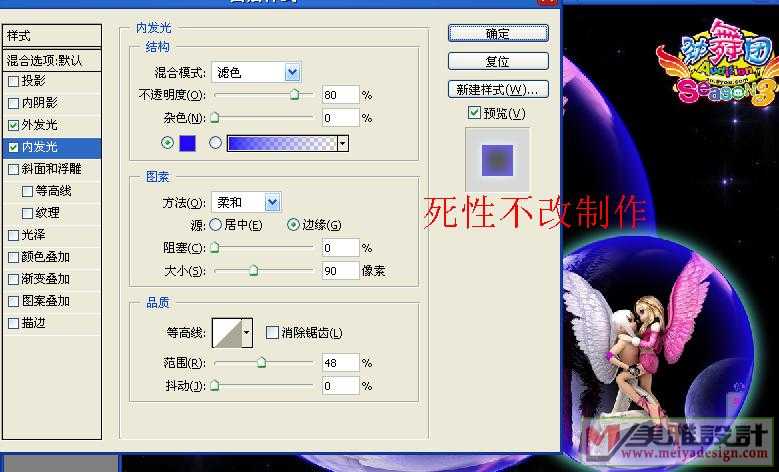Select the 斜面和浮雕 style row label
The height and width of the screenshot is (472, 779).
pos(52,169)
